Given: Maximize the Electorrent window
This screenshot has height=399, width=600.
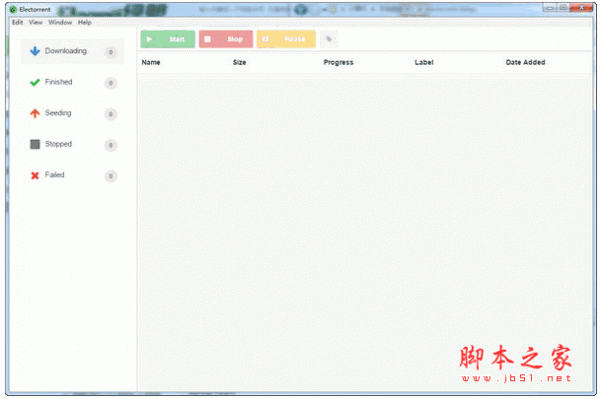Looking at the screenshot, I should pyautogui.click(x=564, y=7).
